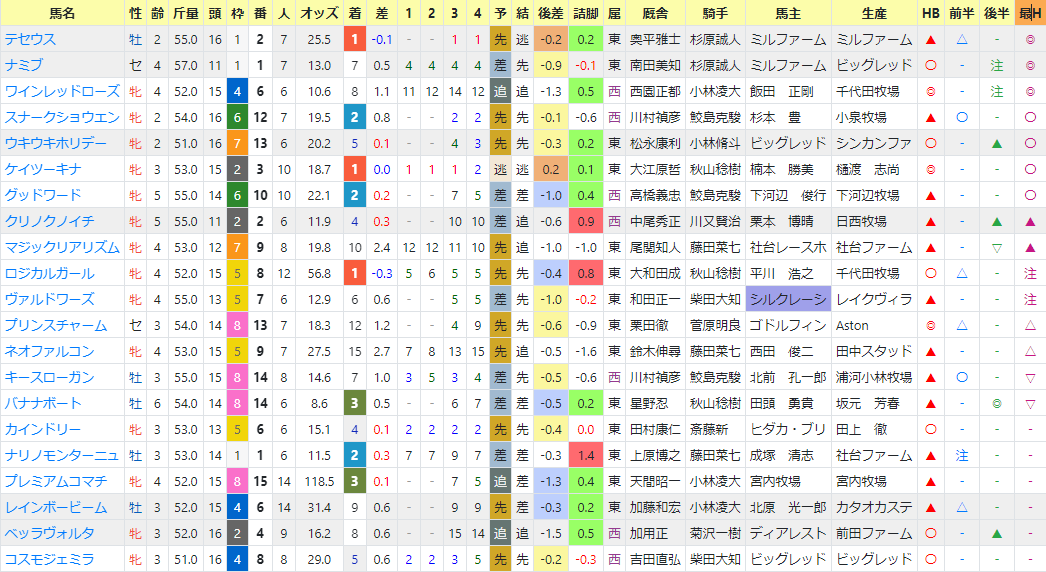Select breeder name 前田ファーム
Screen dimensions: 1046x572
tap(874, 534)
